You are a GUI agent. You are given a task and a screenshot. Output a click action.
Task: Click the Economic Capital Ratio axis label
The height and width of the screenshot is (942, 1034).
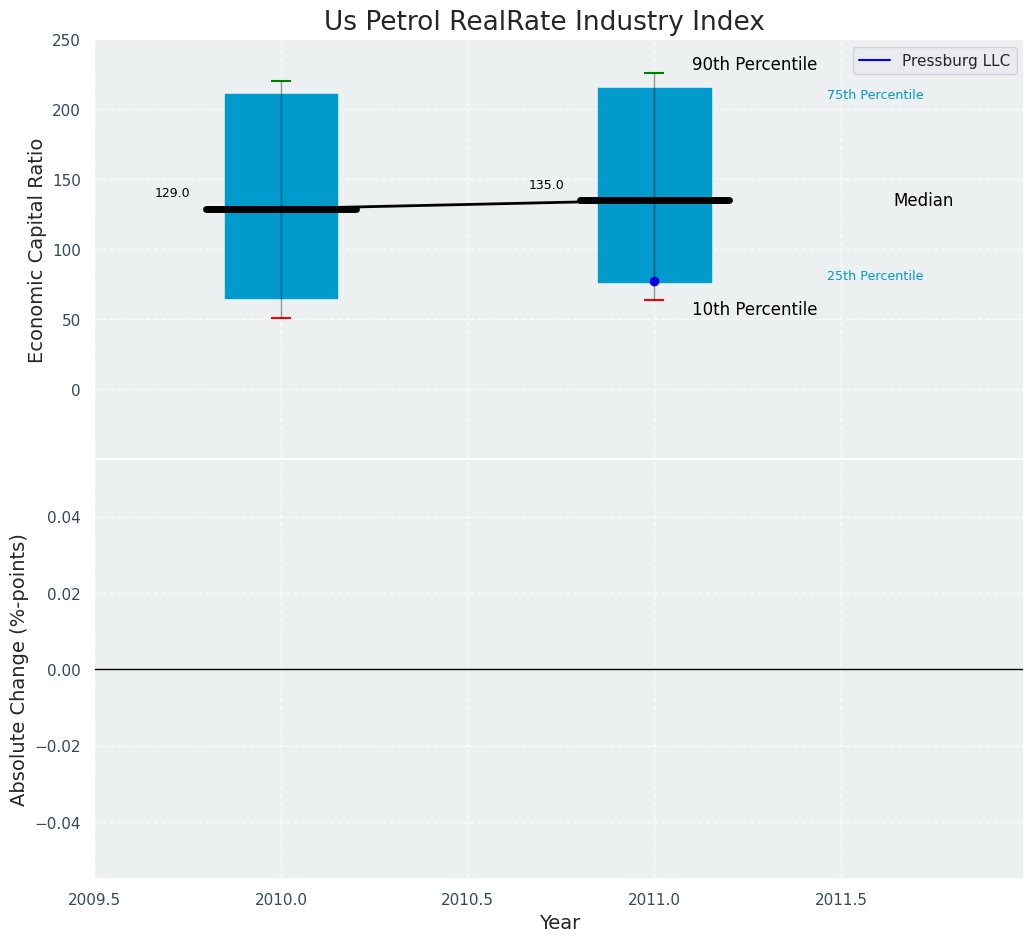[x=37, y=250]
